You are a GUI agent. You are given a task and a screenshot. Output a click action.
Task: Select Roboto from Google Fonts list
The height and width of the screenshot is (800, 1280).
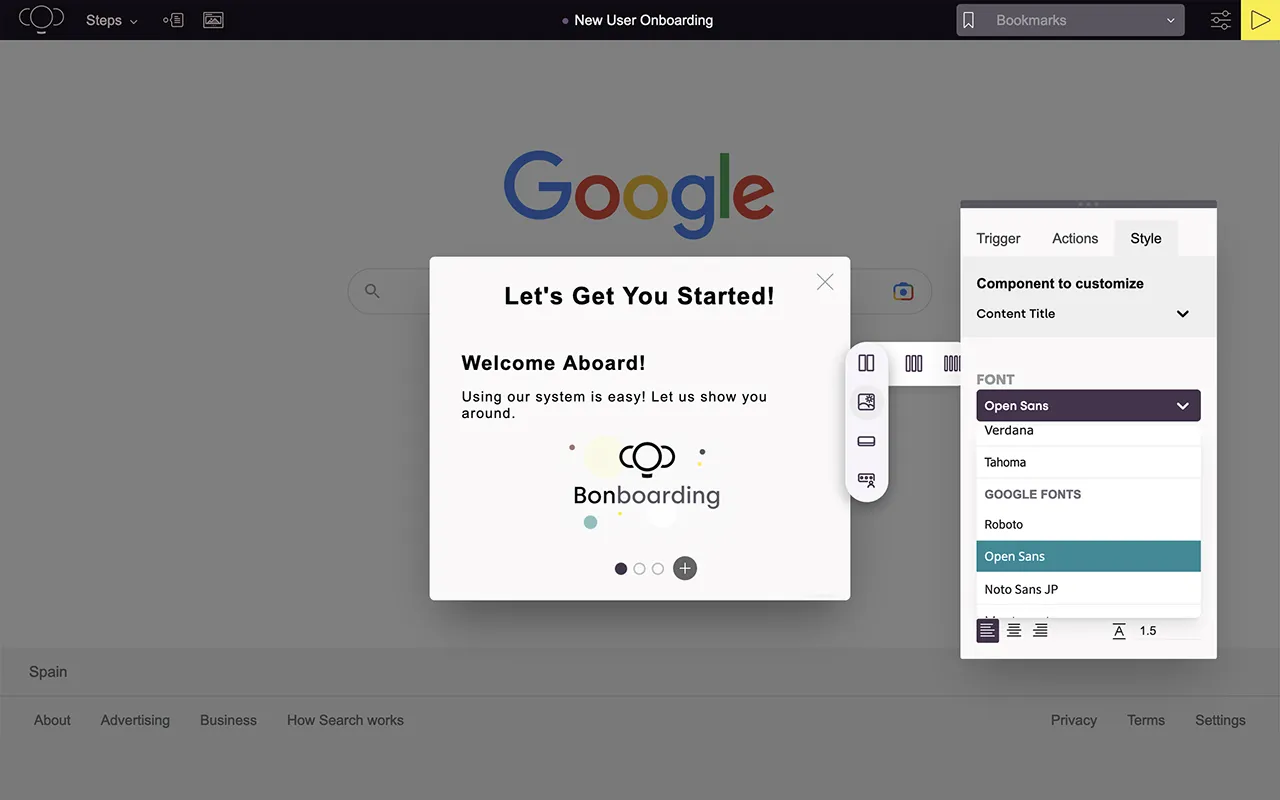[1003, 524]
